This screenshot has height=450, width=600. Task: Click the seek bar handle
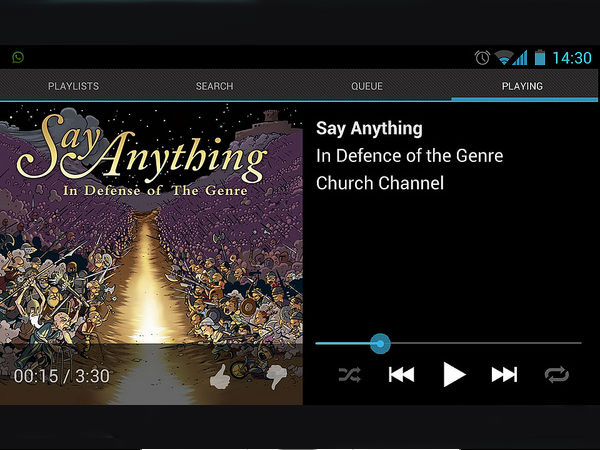[380, 344]
